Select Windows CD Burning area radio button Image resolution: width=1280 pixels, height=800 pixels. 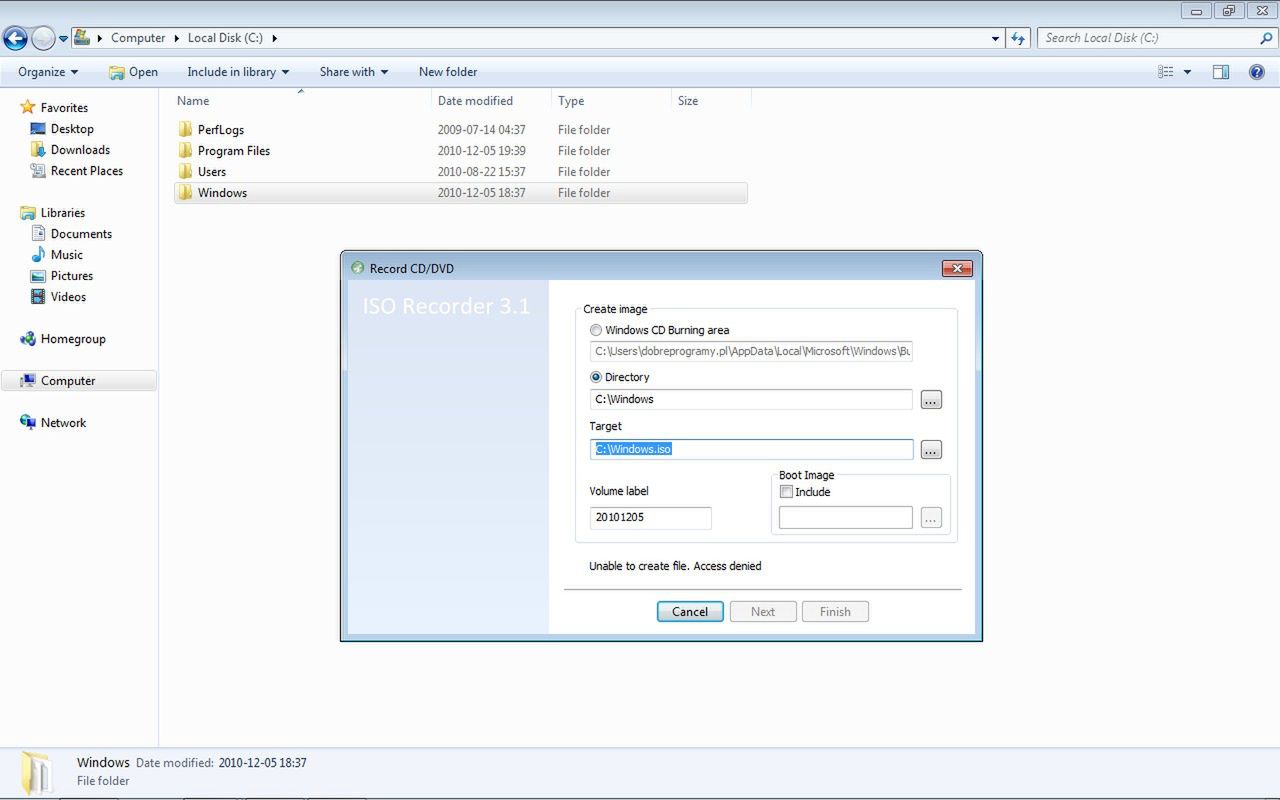(x=596, y=330)
